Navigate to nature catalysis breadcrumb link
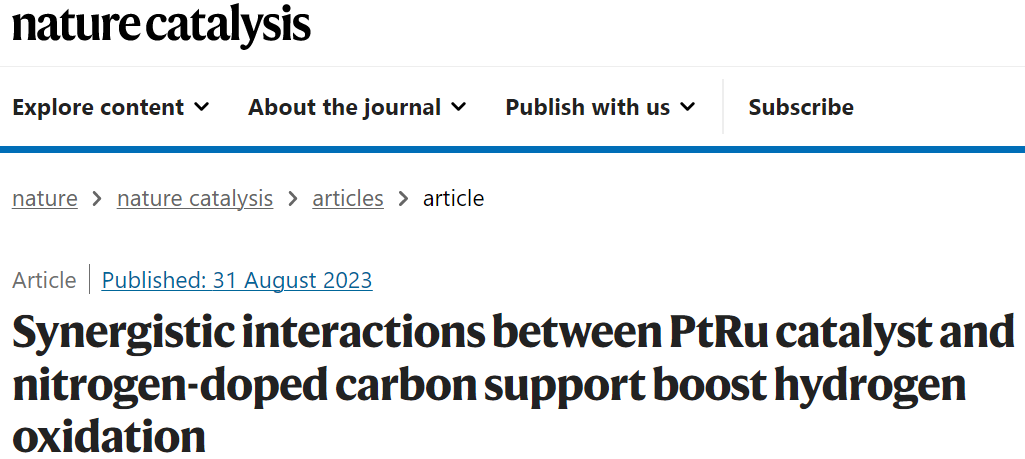The height and width of the screenshot is (459, 1025). (x=195, y=198)
